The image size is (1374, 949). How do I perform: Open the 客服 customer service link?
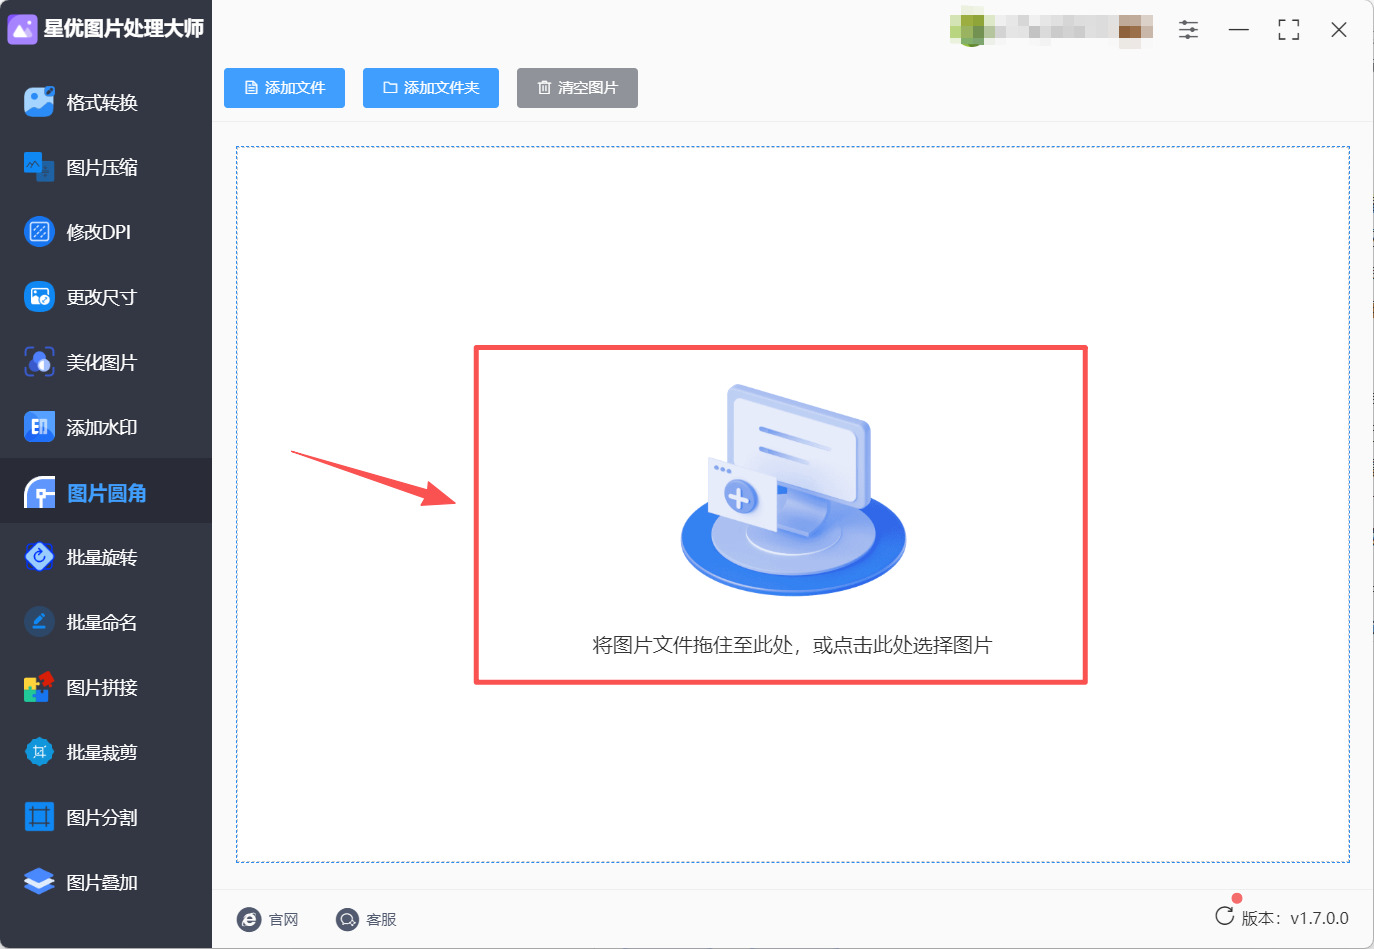point(366,919)
